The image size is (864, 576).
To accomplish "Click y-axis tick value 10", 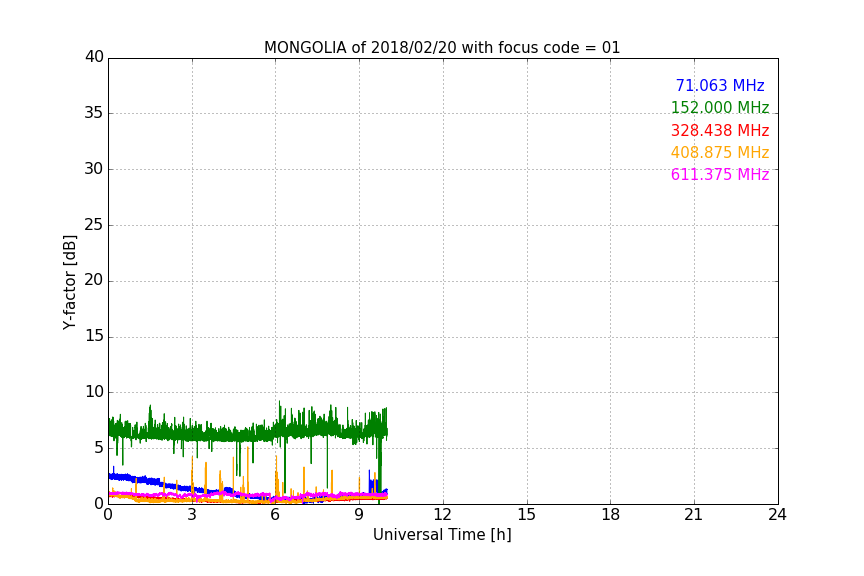I will 94,392.
